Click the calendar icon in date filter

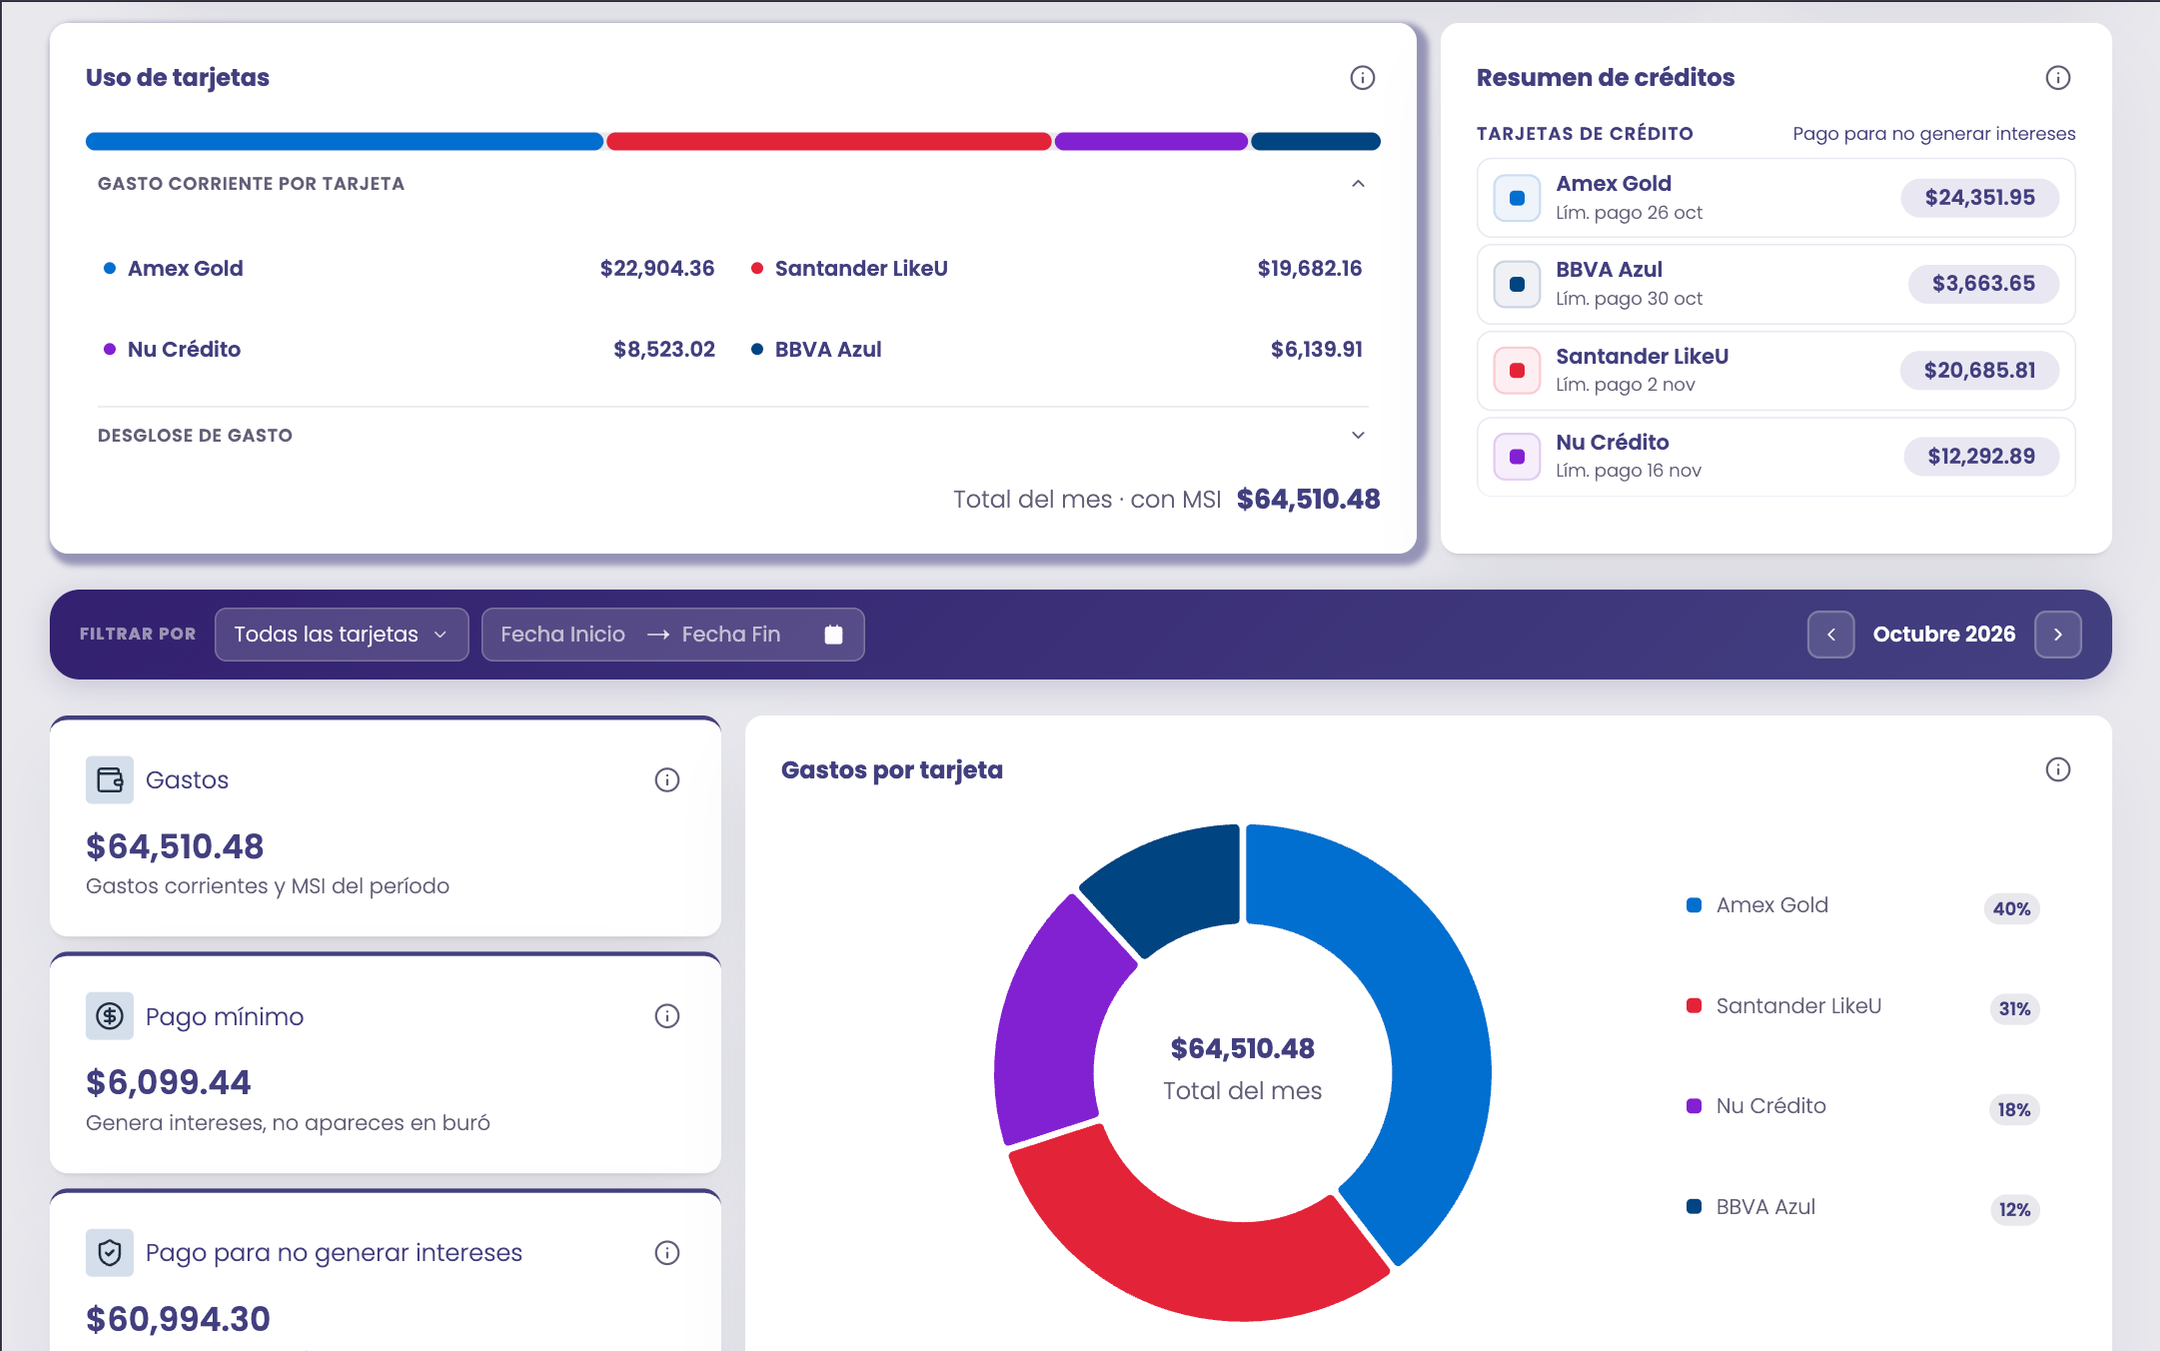833,635
